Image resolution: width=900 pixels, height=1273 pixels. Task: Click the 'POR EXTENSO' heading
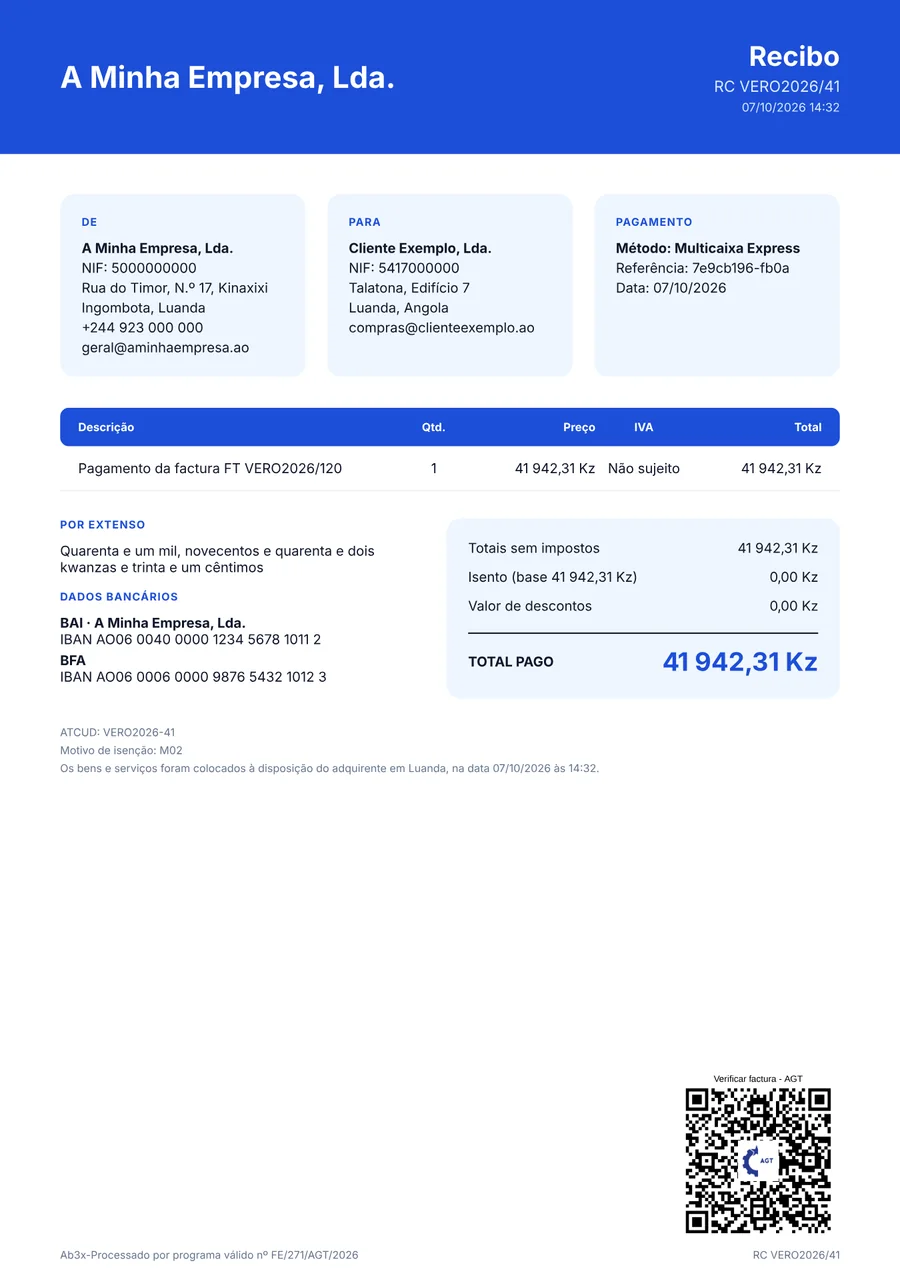103,525
